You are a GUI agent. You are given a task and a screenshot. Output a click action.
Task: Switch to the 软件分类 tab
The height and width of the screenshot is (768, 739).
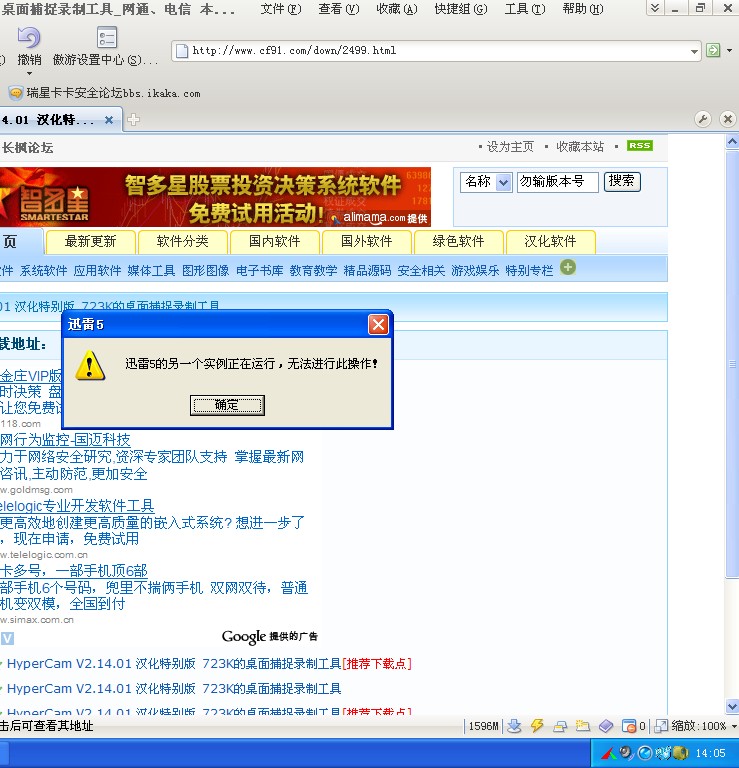pos(183,241)
